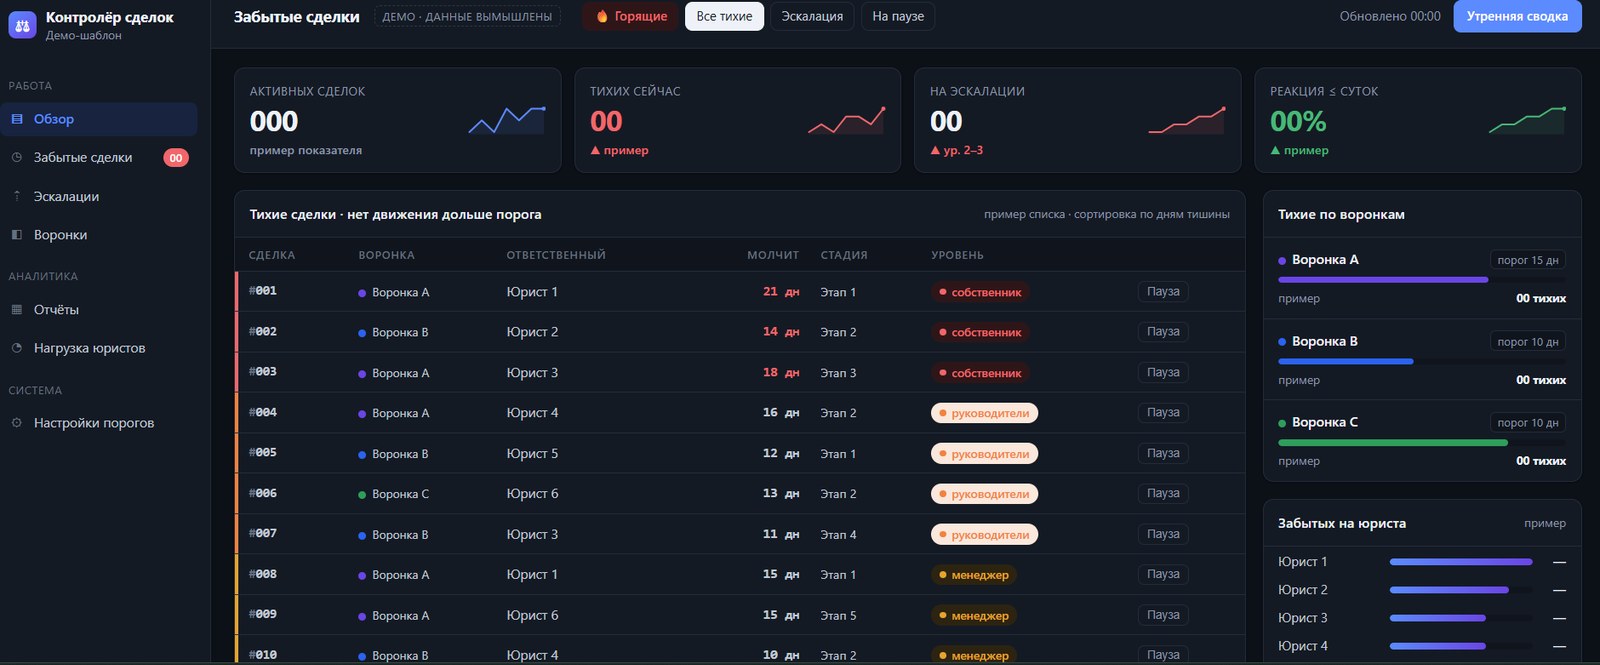Select the Все тихие filter
The height and width of the screenshot is (665, 1600).
[724, 16]
